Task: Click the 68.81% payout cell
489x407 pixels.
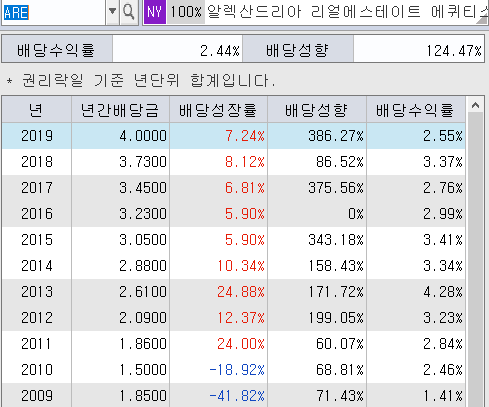Action: pos(317,370)
